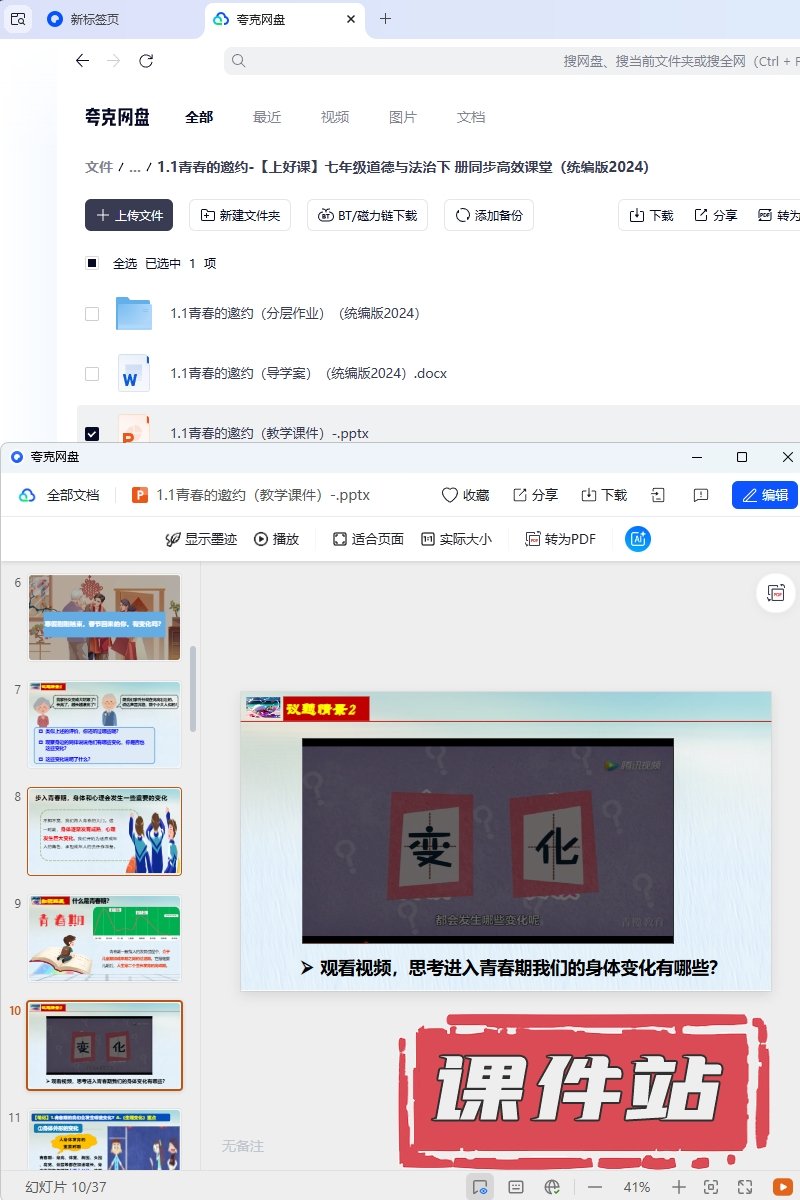Click the fullscreen icon in the status bar

(x=745, y=1186)
